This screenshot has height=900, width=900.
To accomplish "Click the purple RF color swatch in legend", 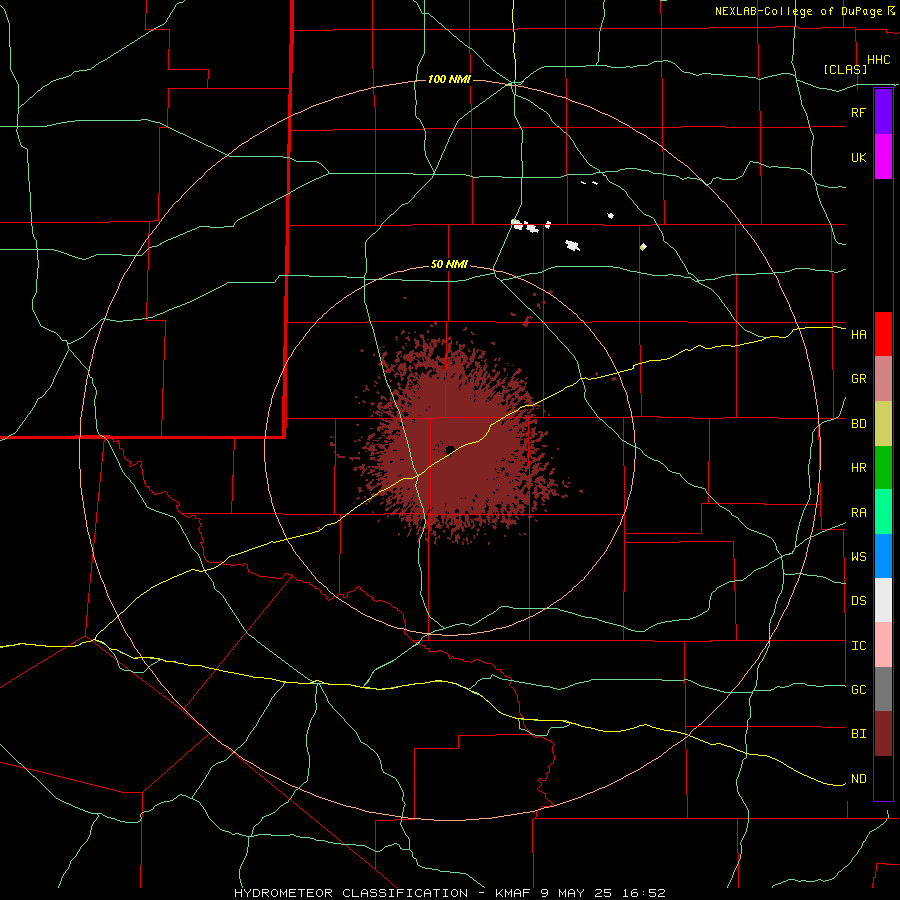I will click(x=883, y=112).
